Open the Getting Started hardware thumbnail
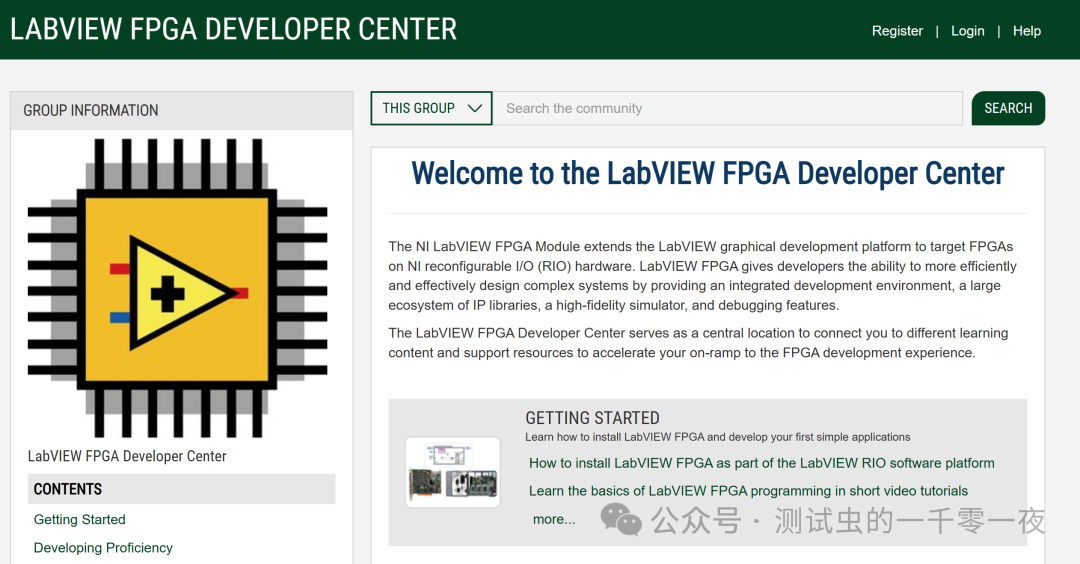The height and width of the screenshot is (564, 1080). click(453, 472)
